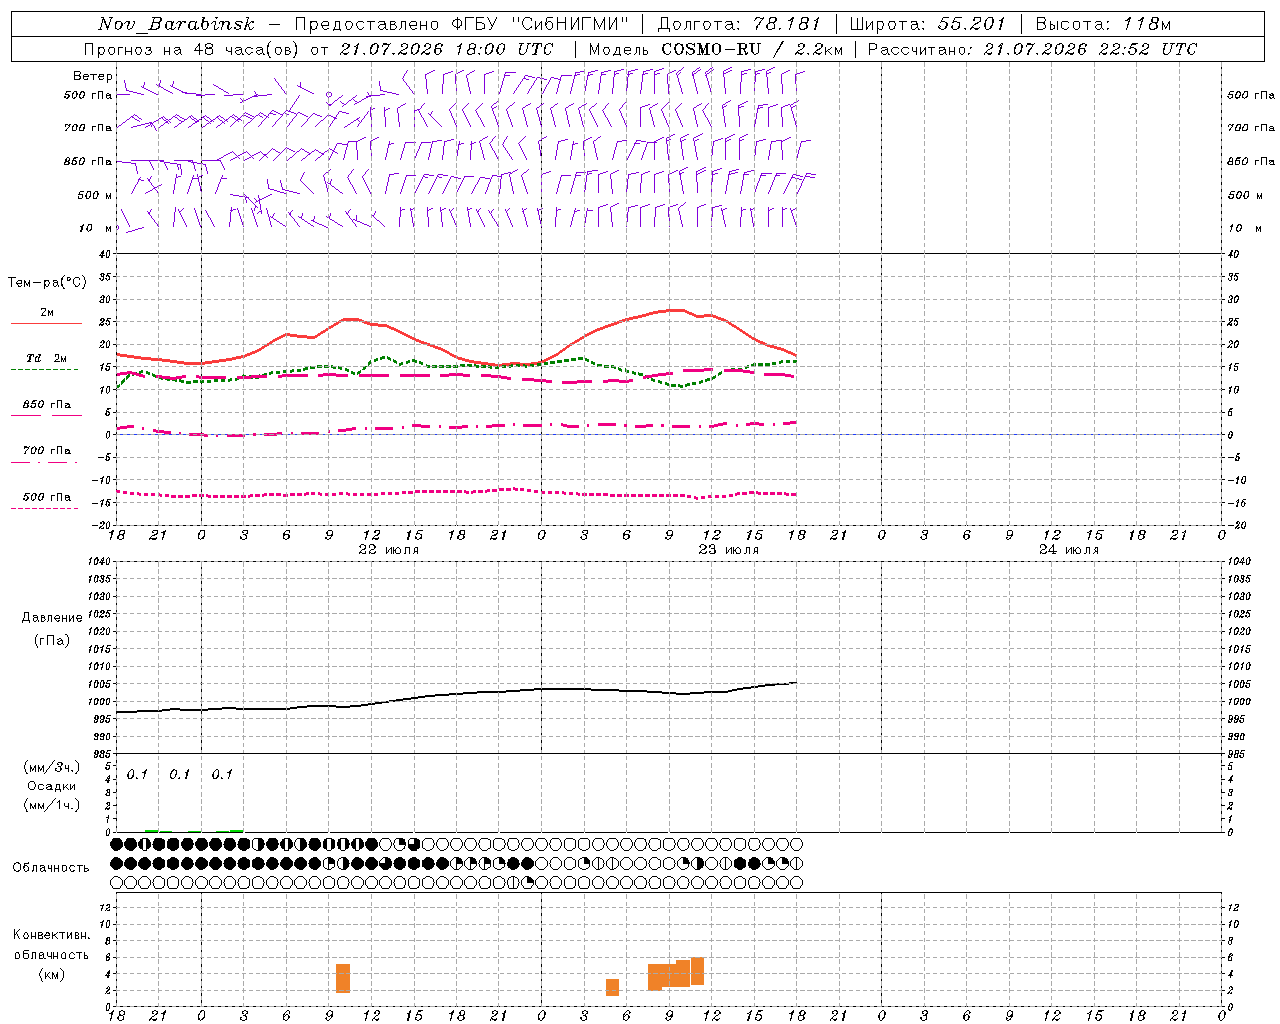Click the tallest orange convective cloud bar
Viewport: 1280px width, 1024px height.
click(697, 971)
